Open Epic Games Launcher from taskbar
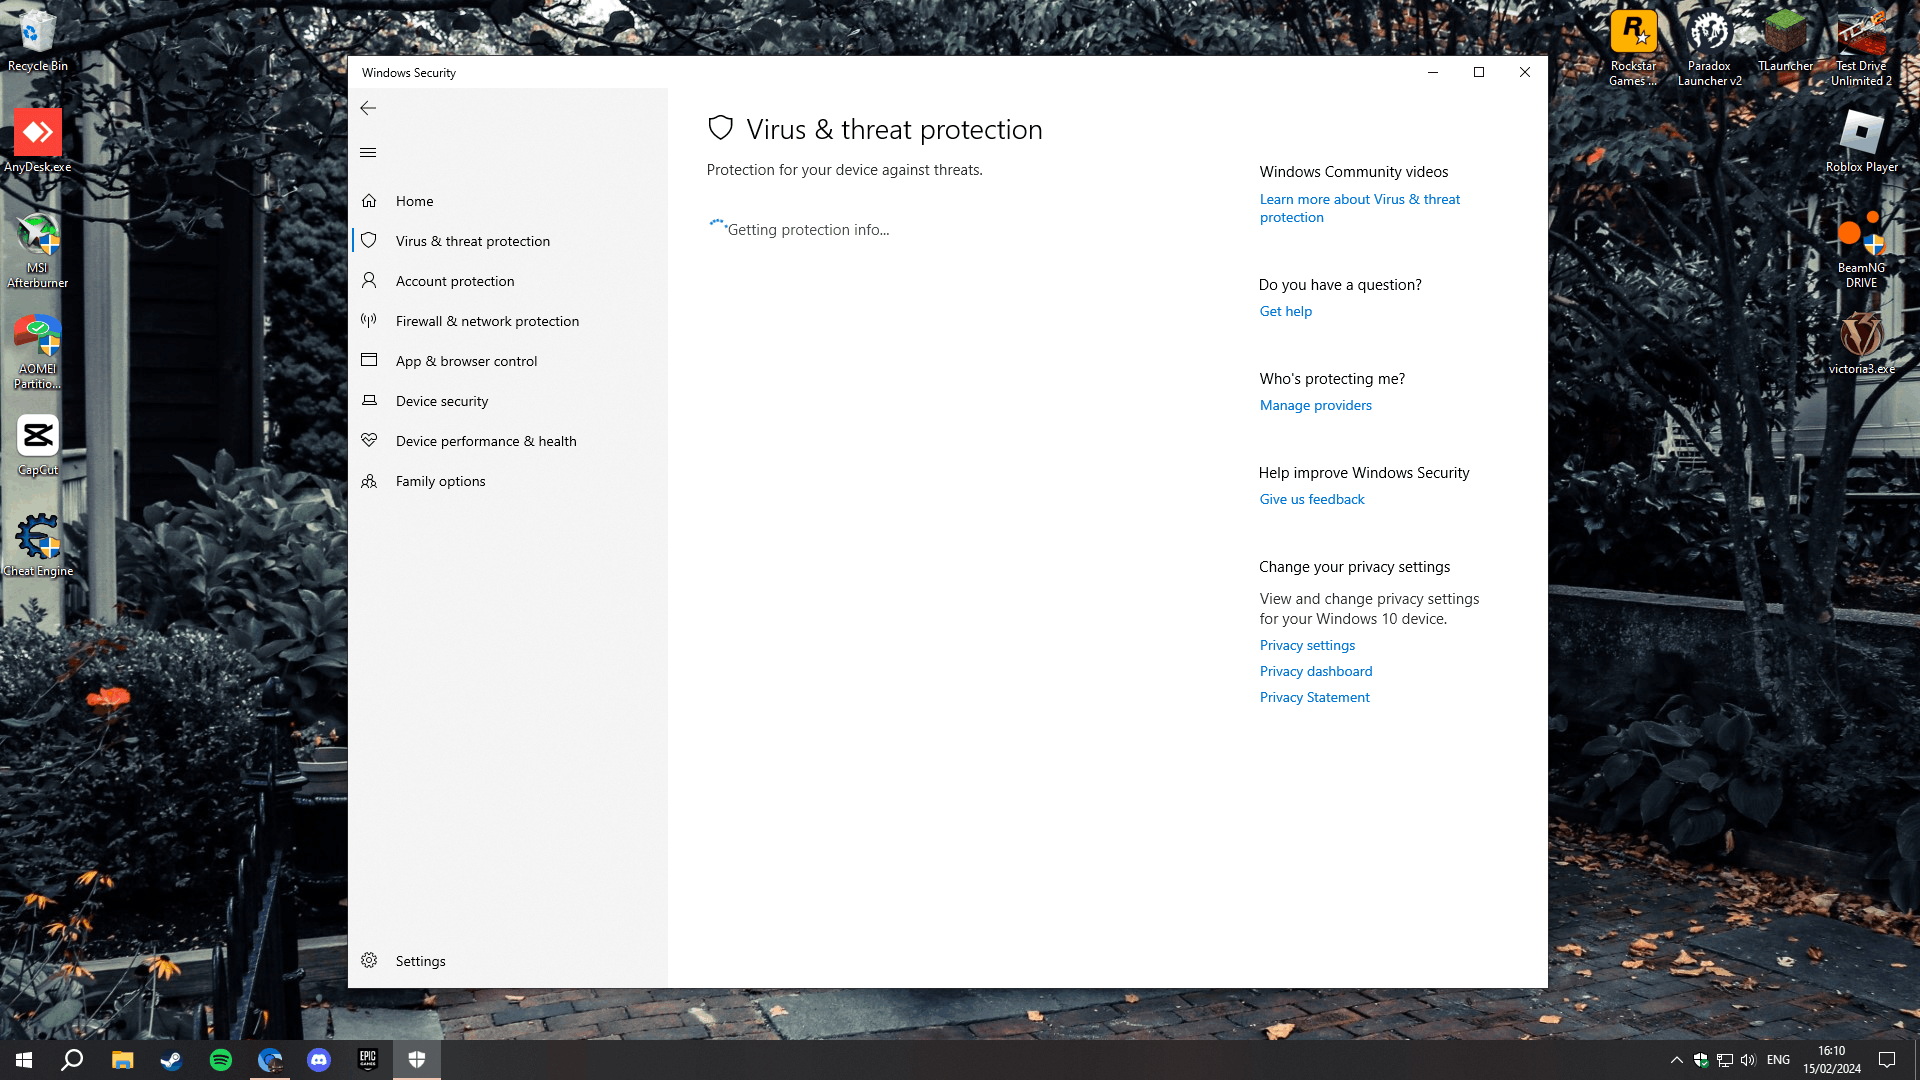 pyautogui.click(x=367, y=1060)
